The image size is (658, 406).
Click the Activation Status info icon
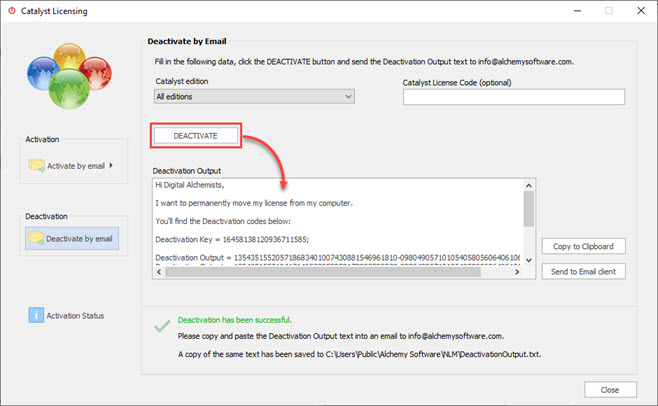pos(36,315)
